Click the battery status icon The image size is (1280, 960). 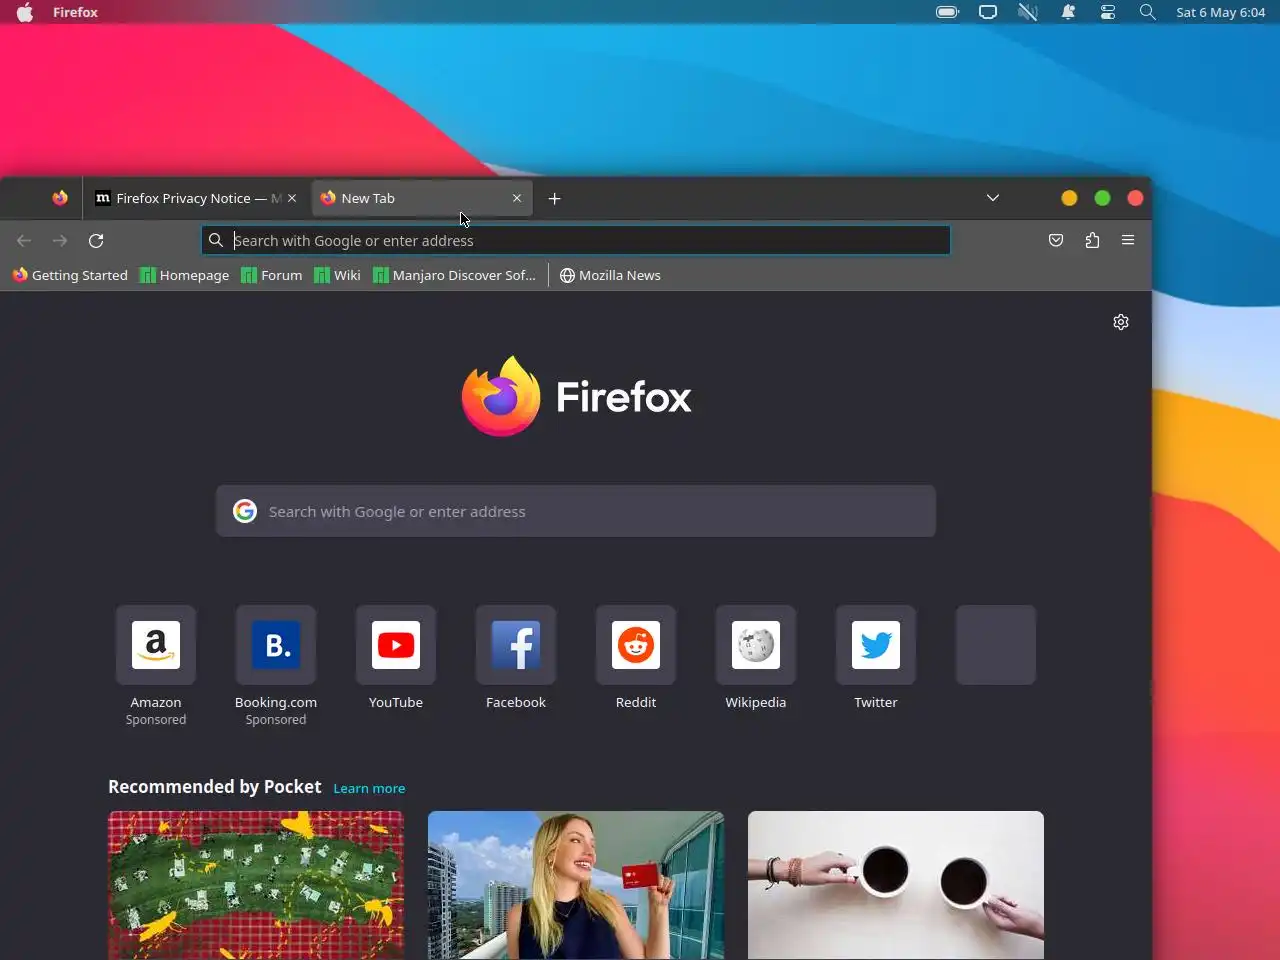[948, 12]
